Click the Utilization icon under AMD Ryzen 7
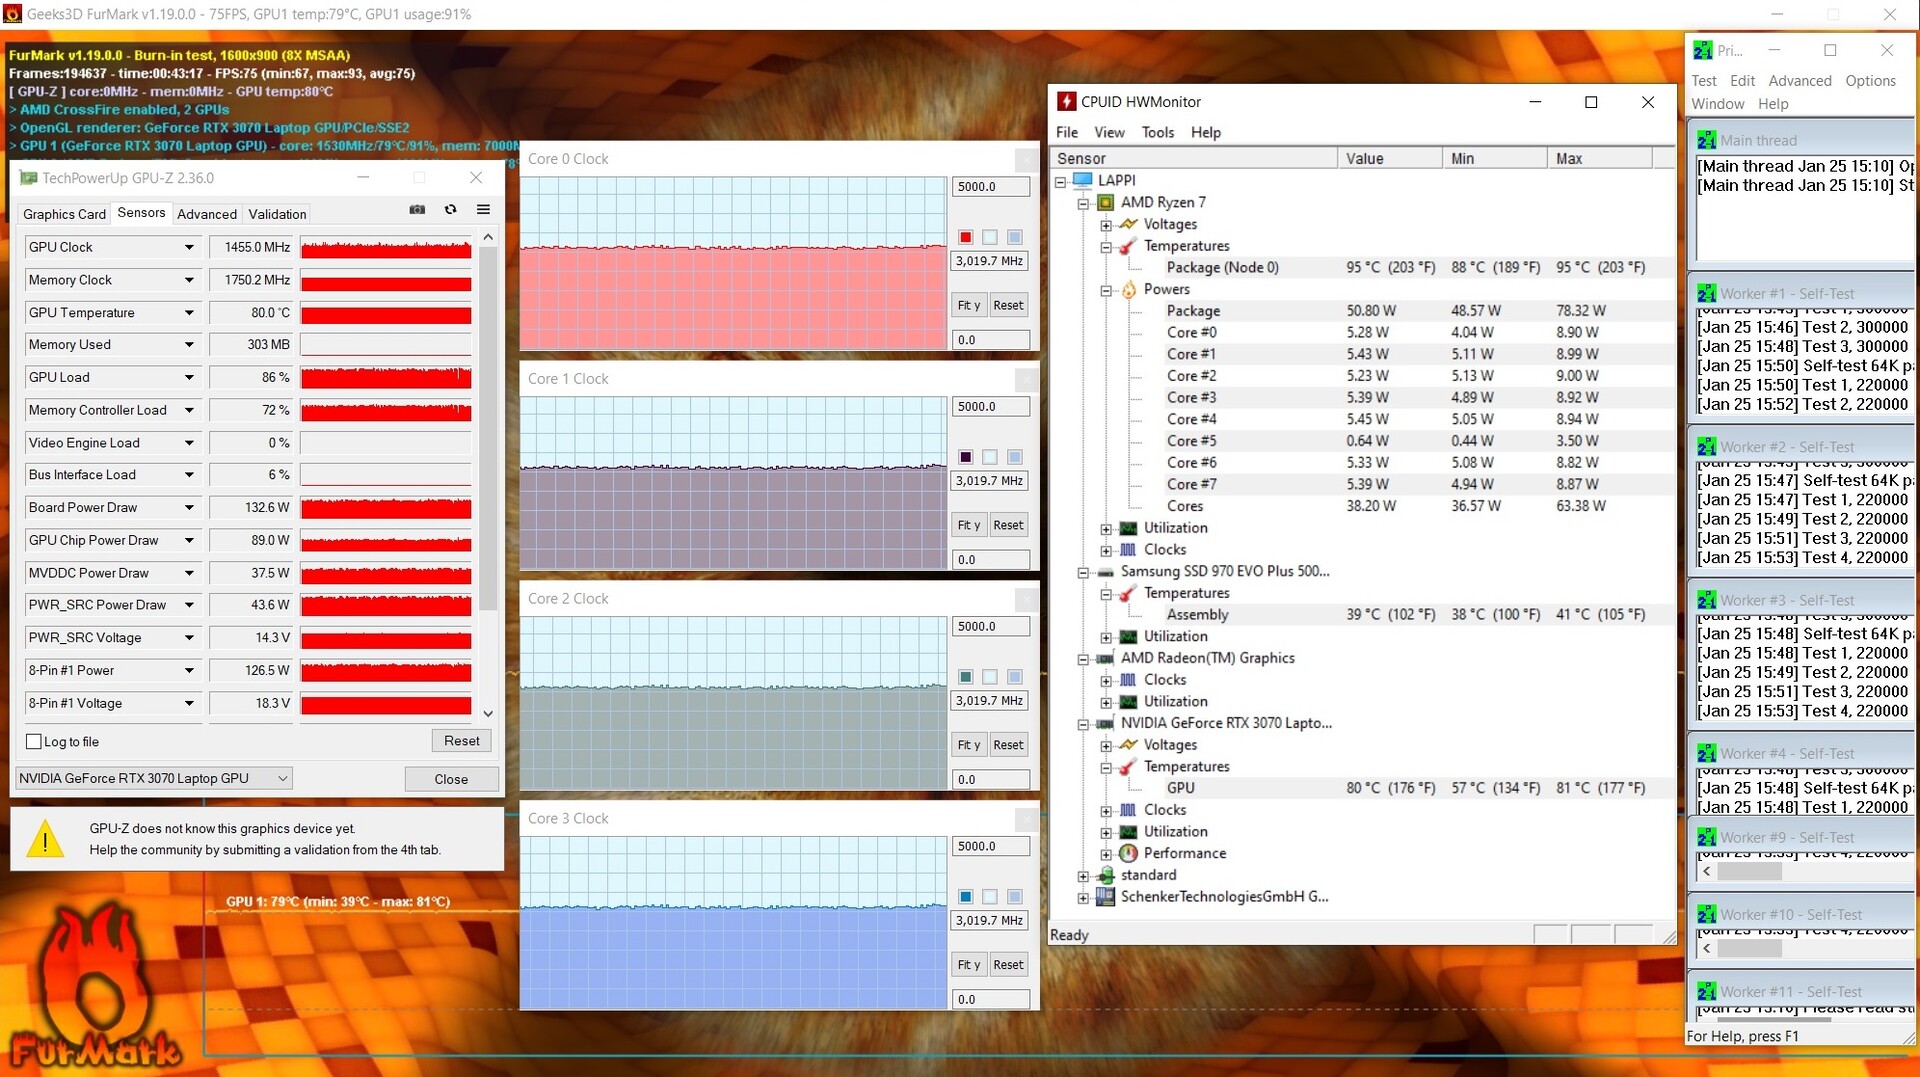1920x1077 pixels. 1128,528
